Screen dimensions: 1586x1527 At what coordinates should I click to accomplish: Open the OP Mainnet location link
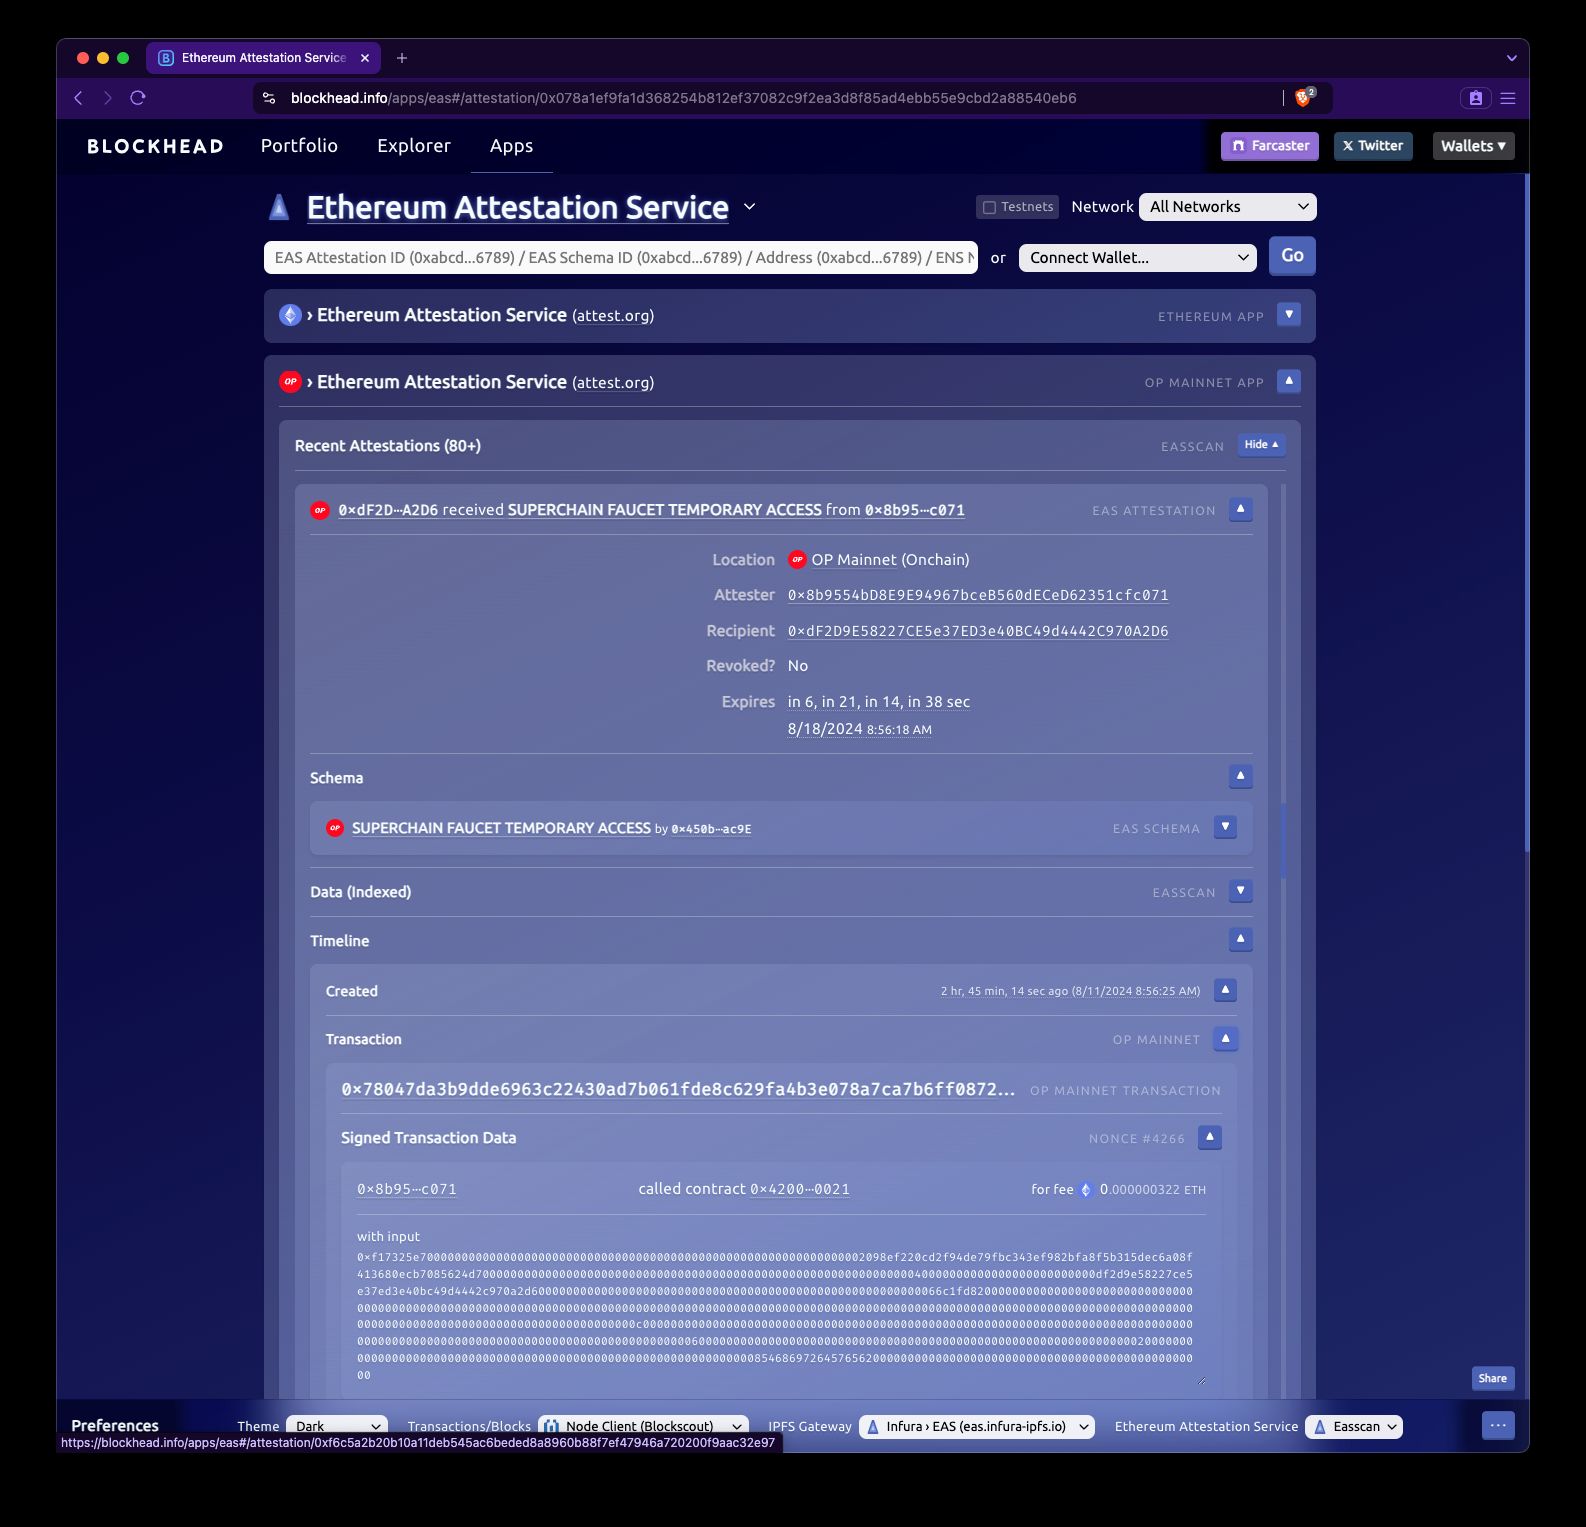pyautogui.click(x=854, y=560)
